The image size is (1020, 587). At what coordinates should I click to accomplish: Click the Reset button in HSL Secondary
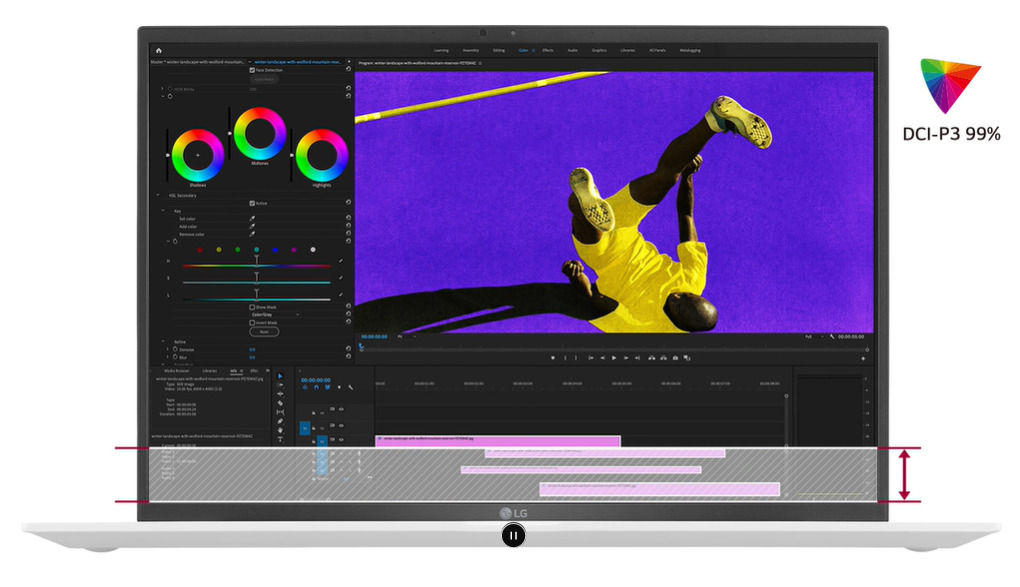coord(265,331)
